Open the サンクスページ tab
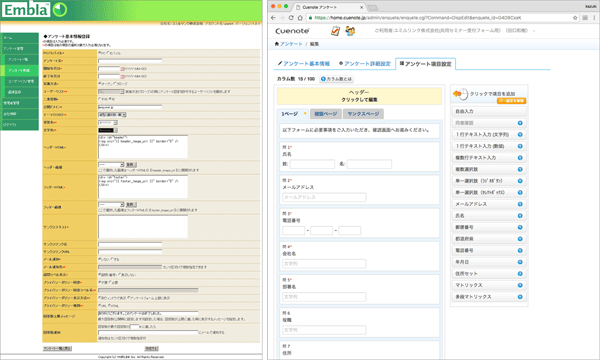Viewport: 600px width, 360px height. [x=363, y=114]
